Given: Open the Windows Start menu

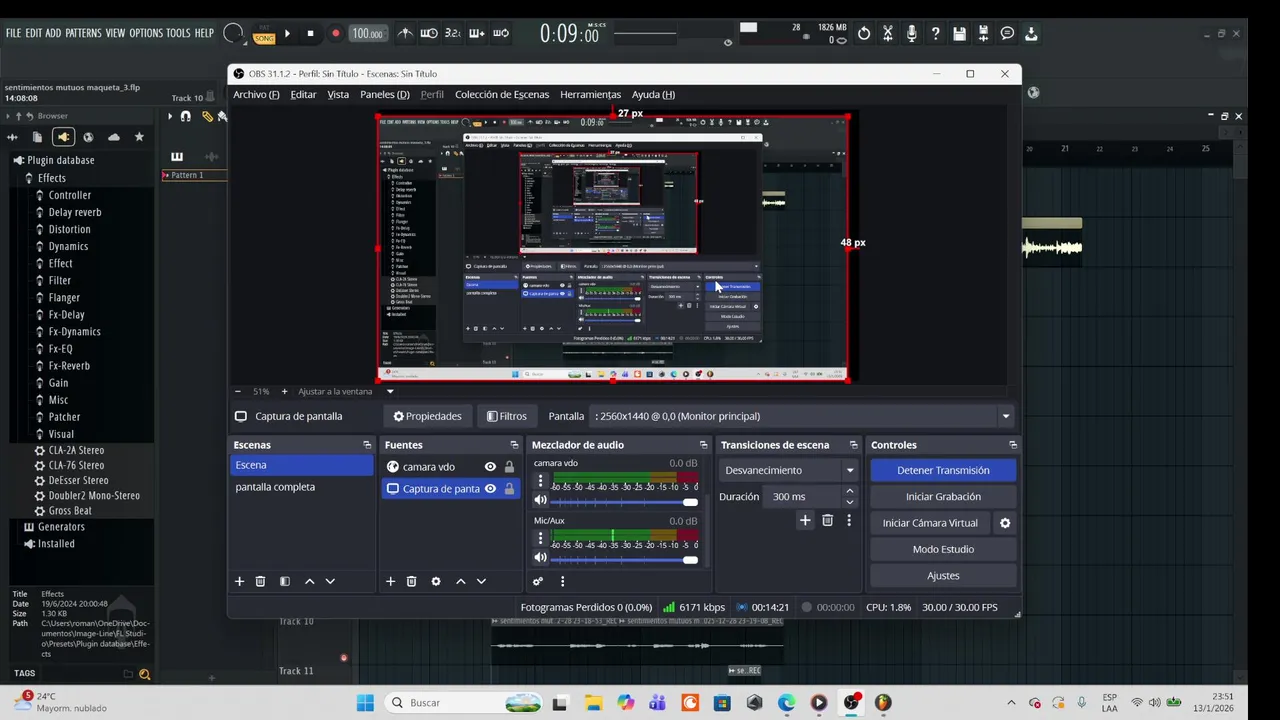Looking at the screenshot, I should click(x=365, y=703).
